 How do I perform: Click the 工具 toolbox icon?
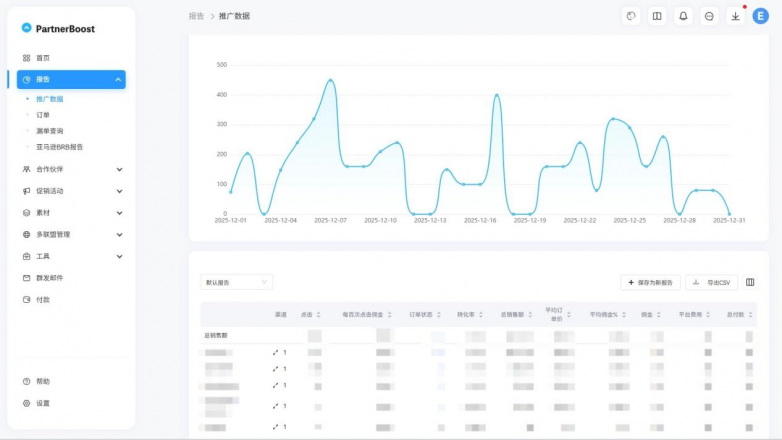point(26,256)
